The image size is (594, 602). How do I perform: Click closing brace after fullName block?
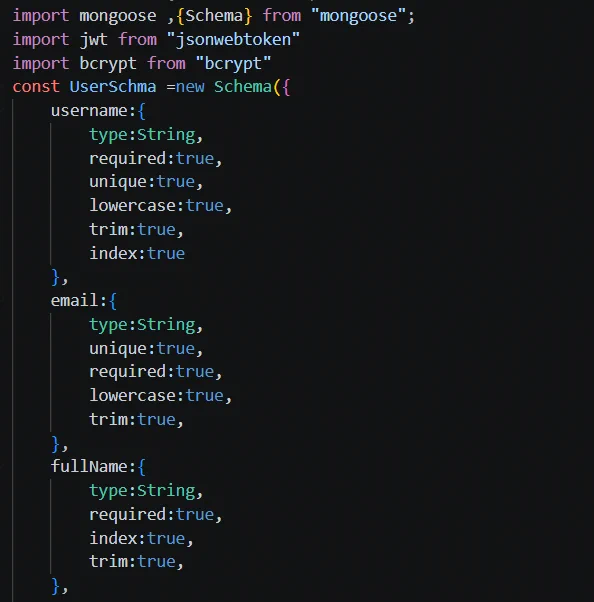coord(56,586)
